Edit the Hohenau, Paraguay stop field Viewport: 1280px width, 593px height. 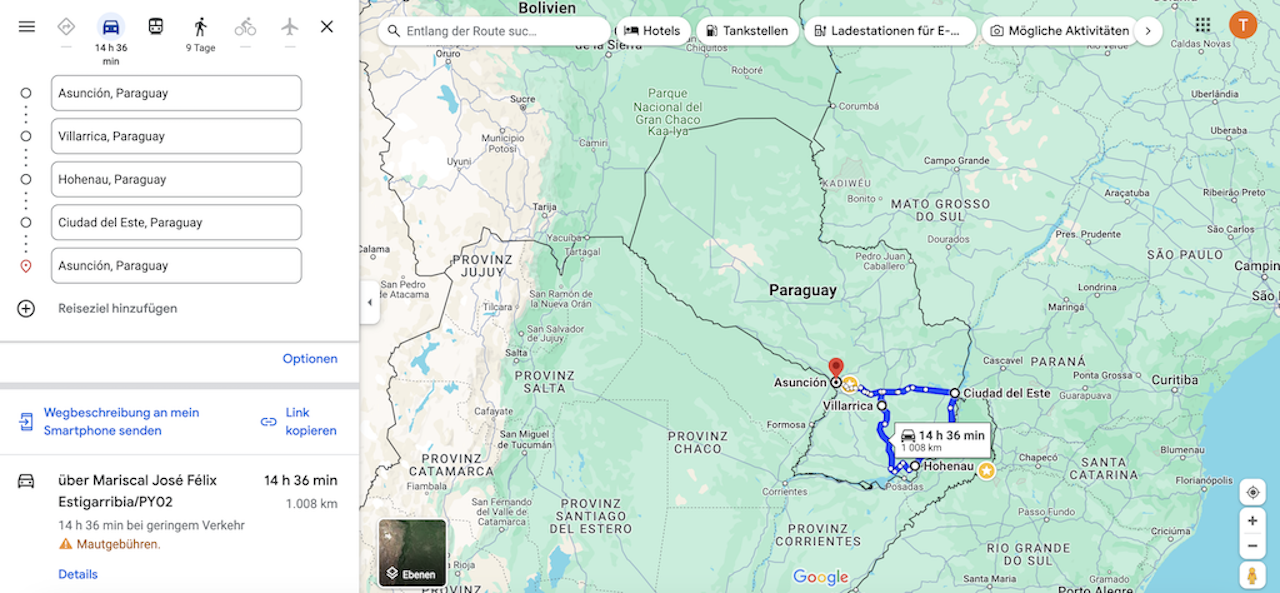pyautogui.click(x=176, y=179)
